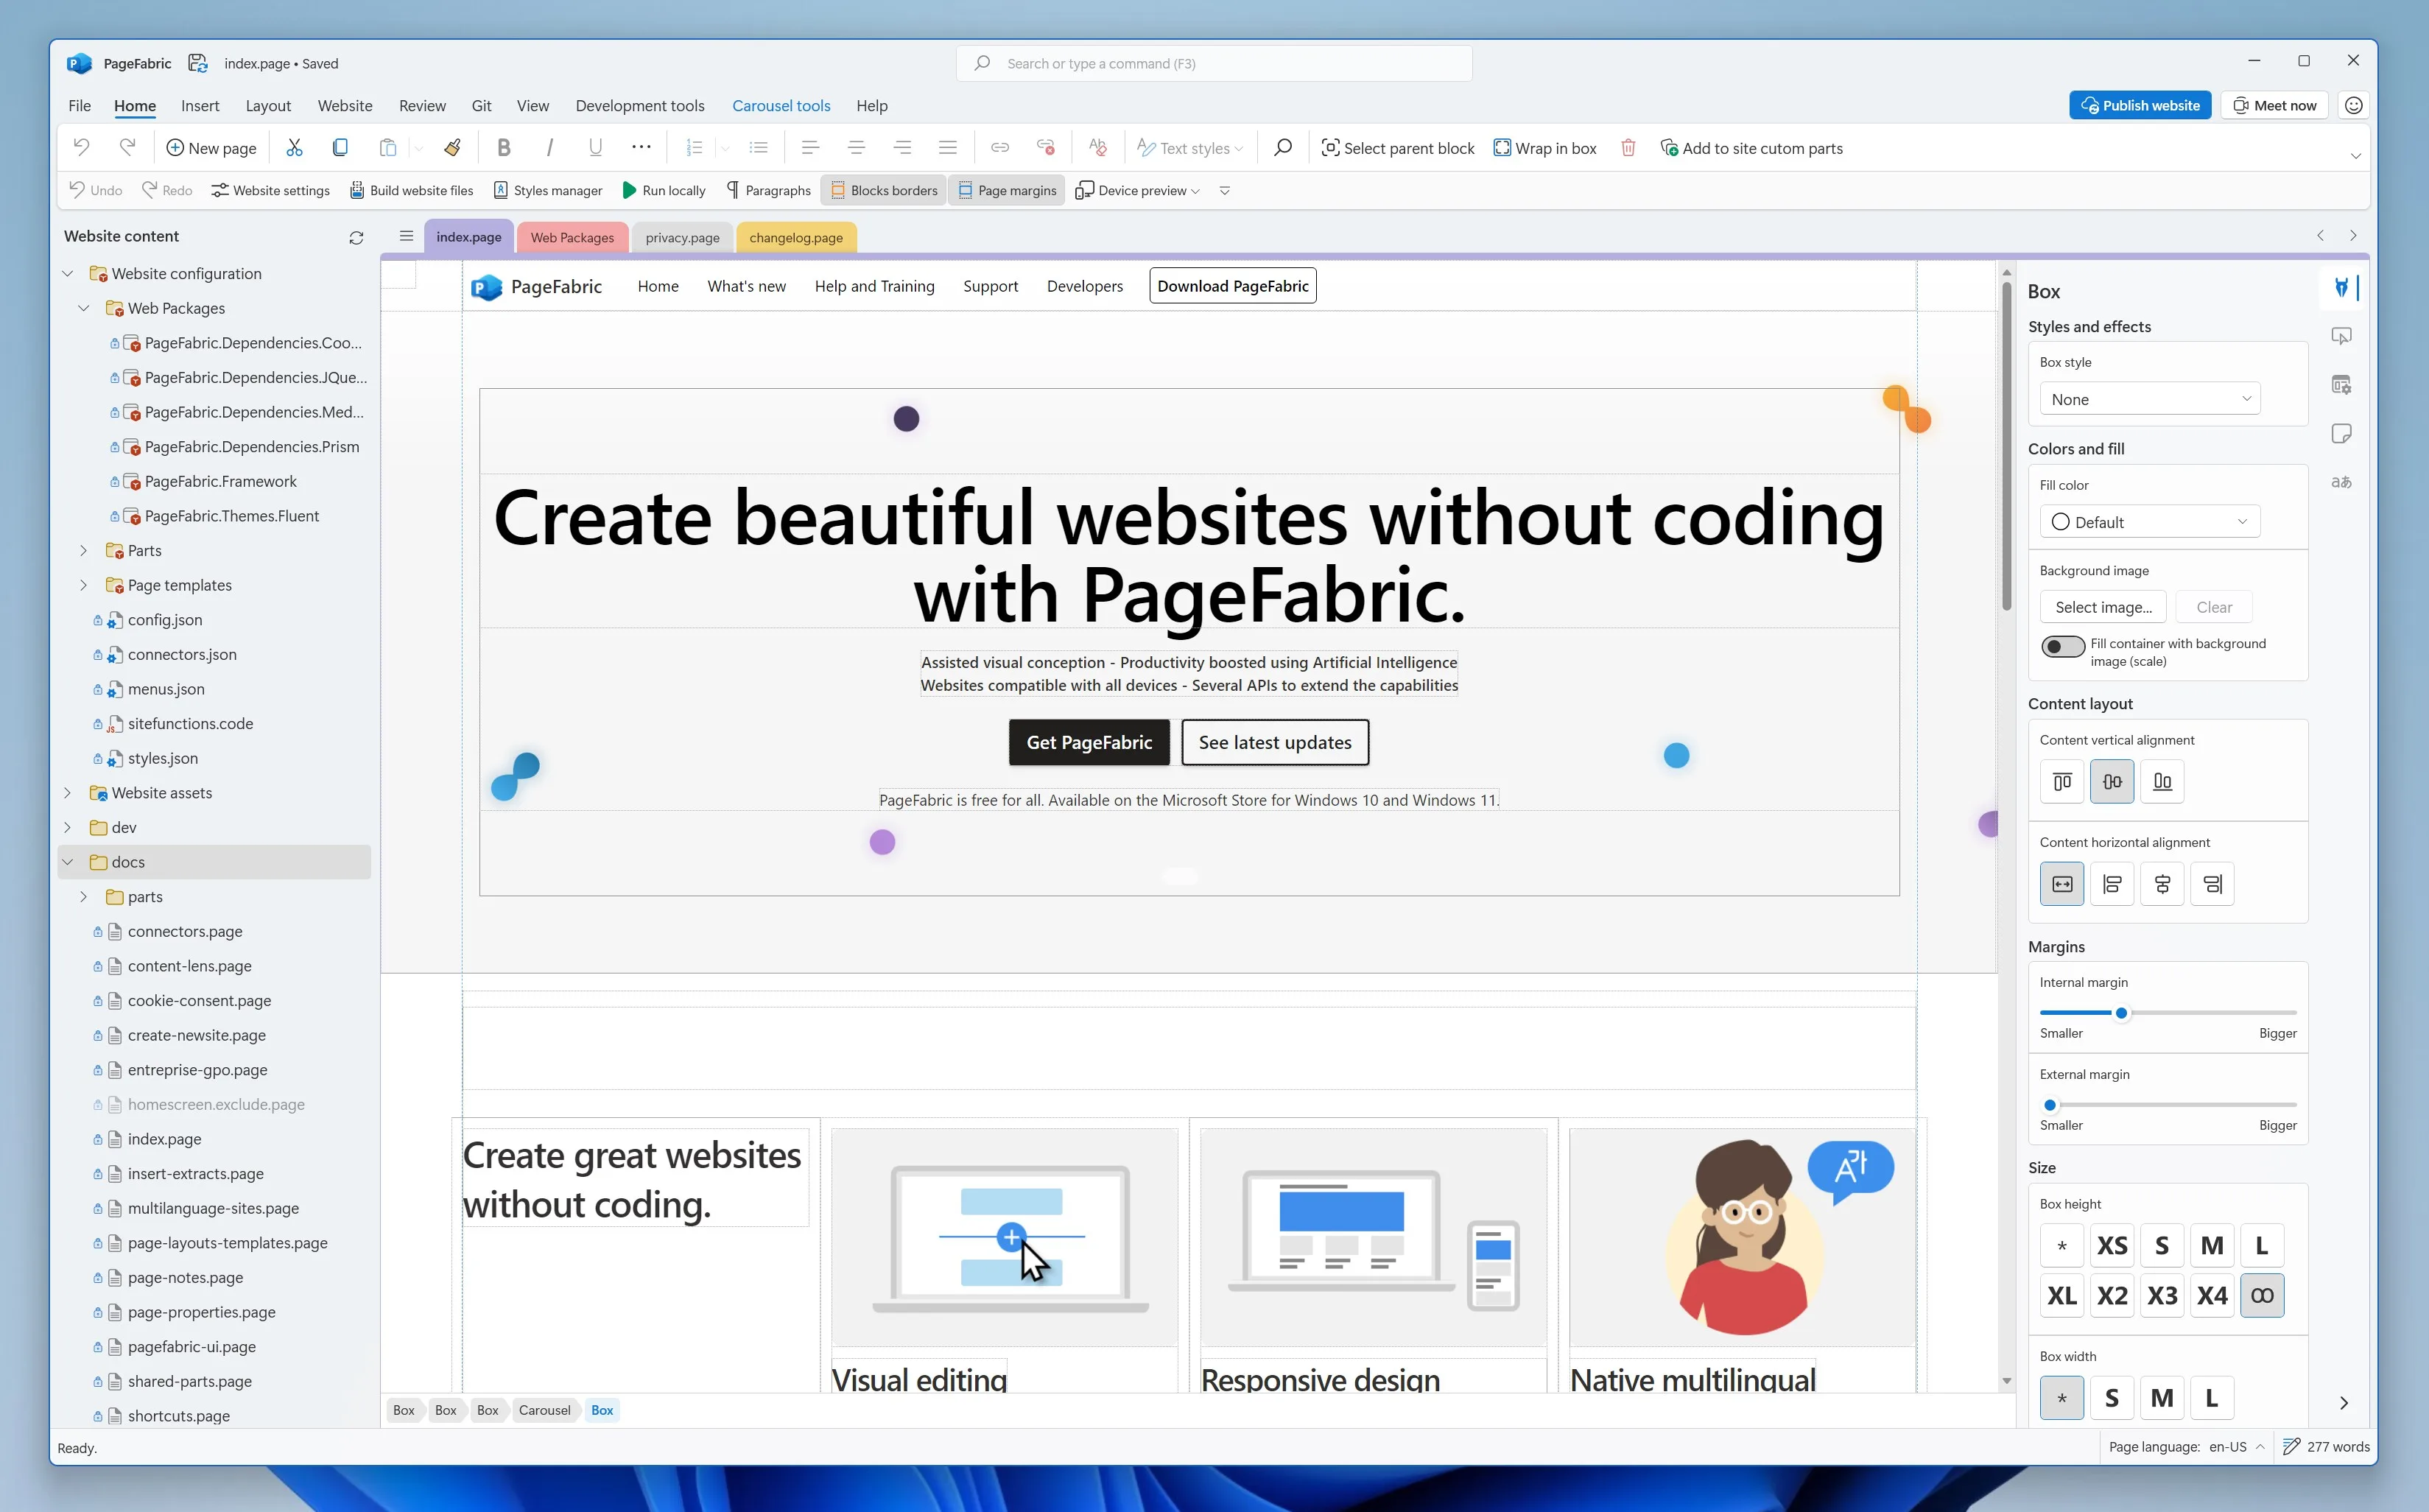Toggle Paragraphs marks display

tap(769, 190)
